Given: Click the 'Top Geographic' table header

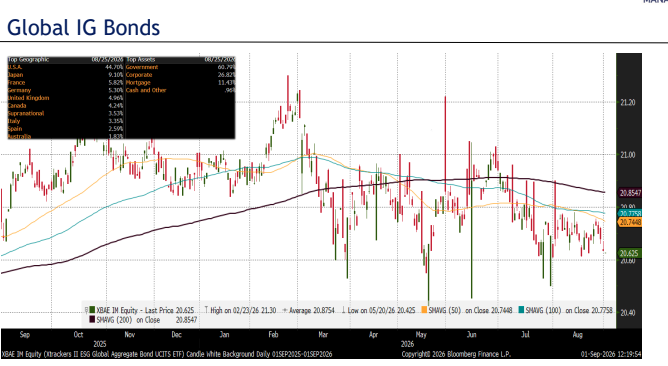Looking at the screenshot, I should tap(28, 60).
